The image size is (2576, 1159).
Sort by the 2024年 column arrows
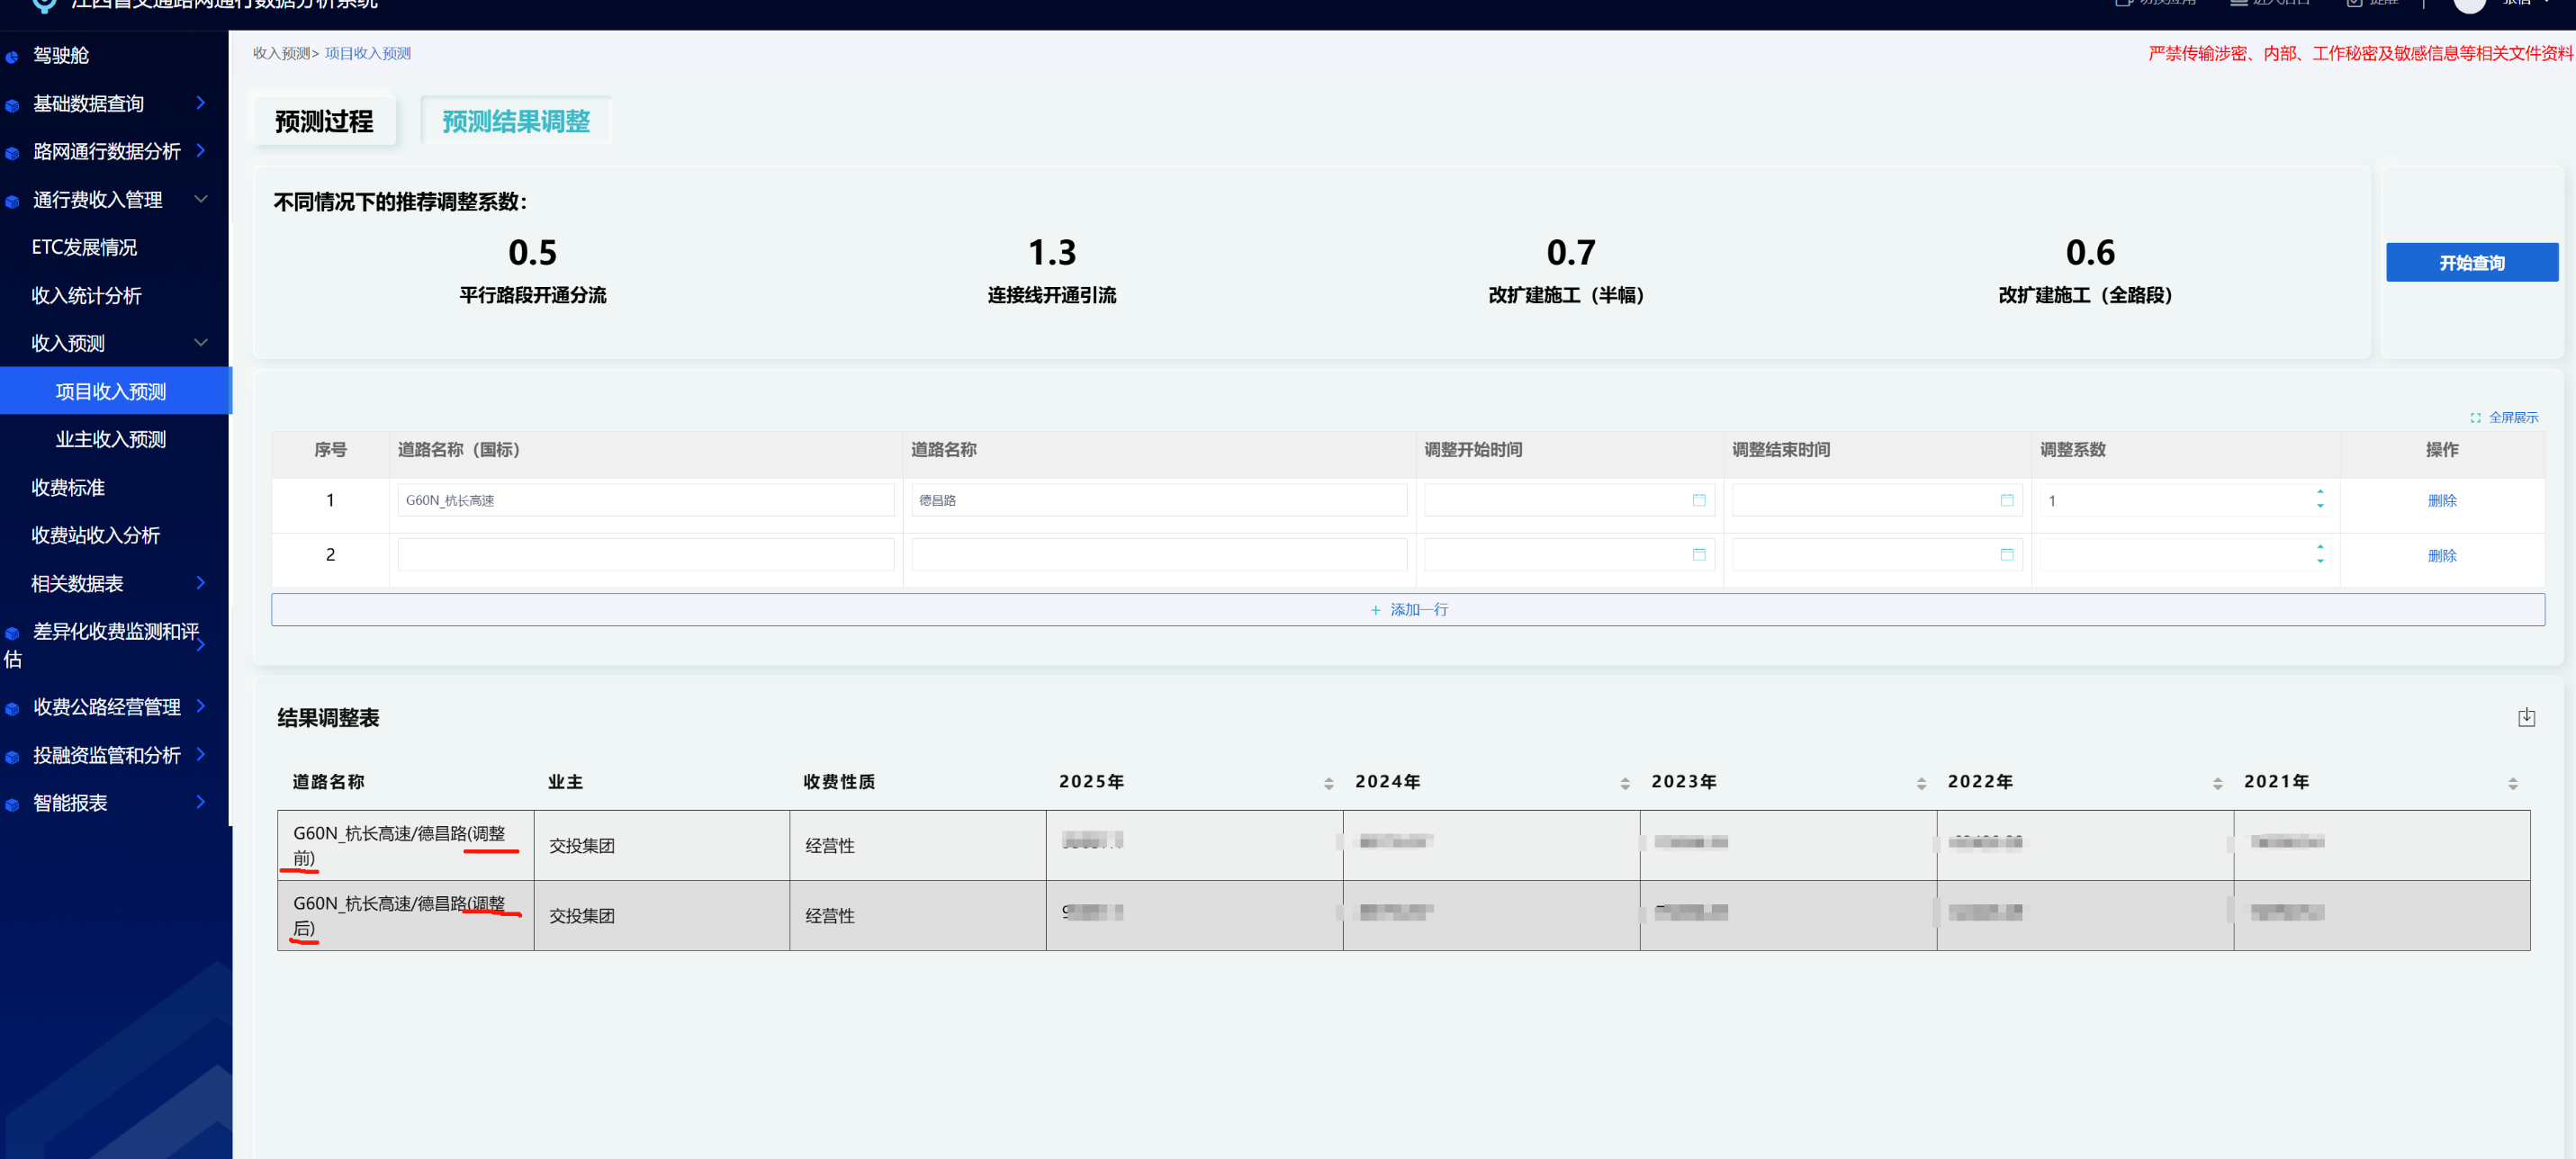1624,783
